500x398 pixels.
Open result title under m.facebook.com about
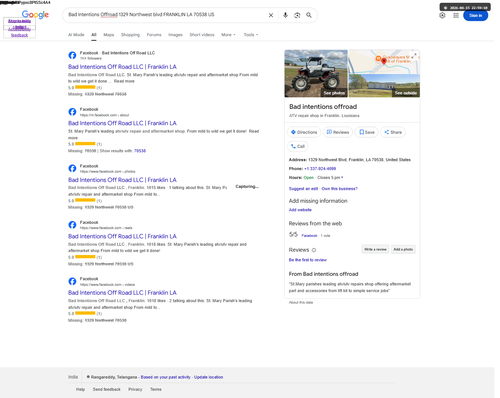click(x=122, y=123)
